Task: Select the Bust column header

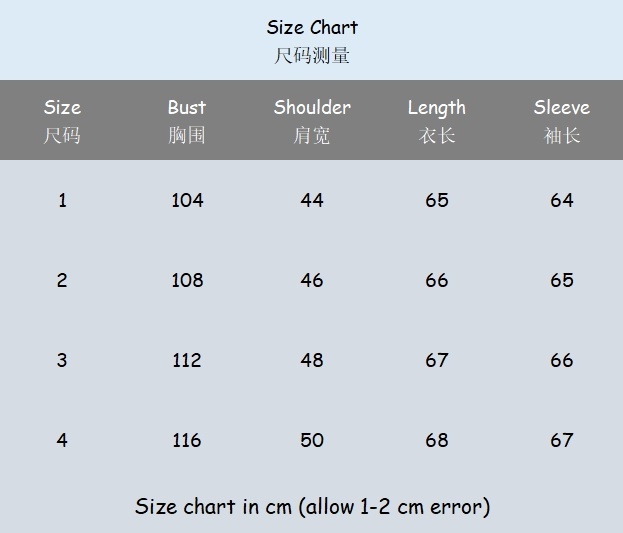Action: (x=187, y=108)
